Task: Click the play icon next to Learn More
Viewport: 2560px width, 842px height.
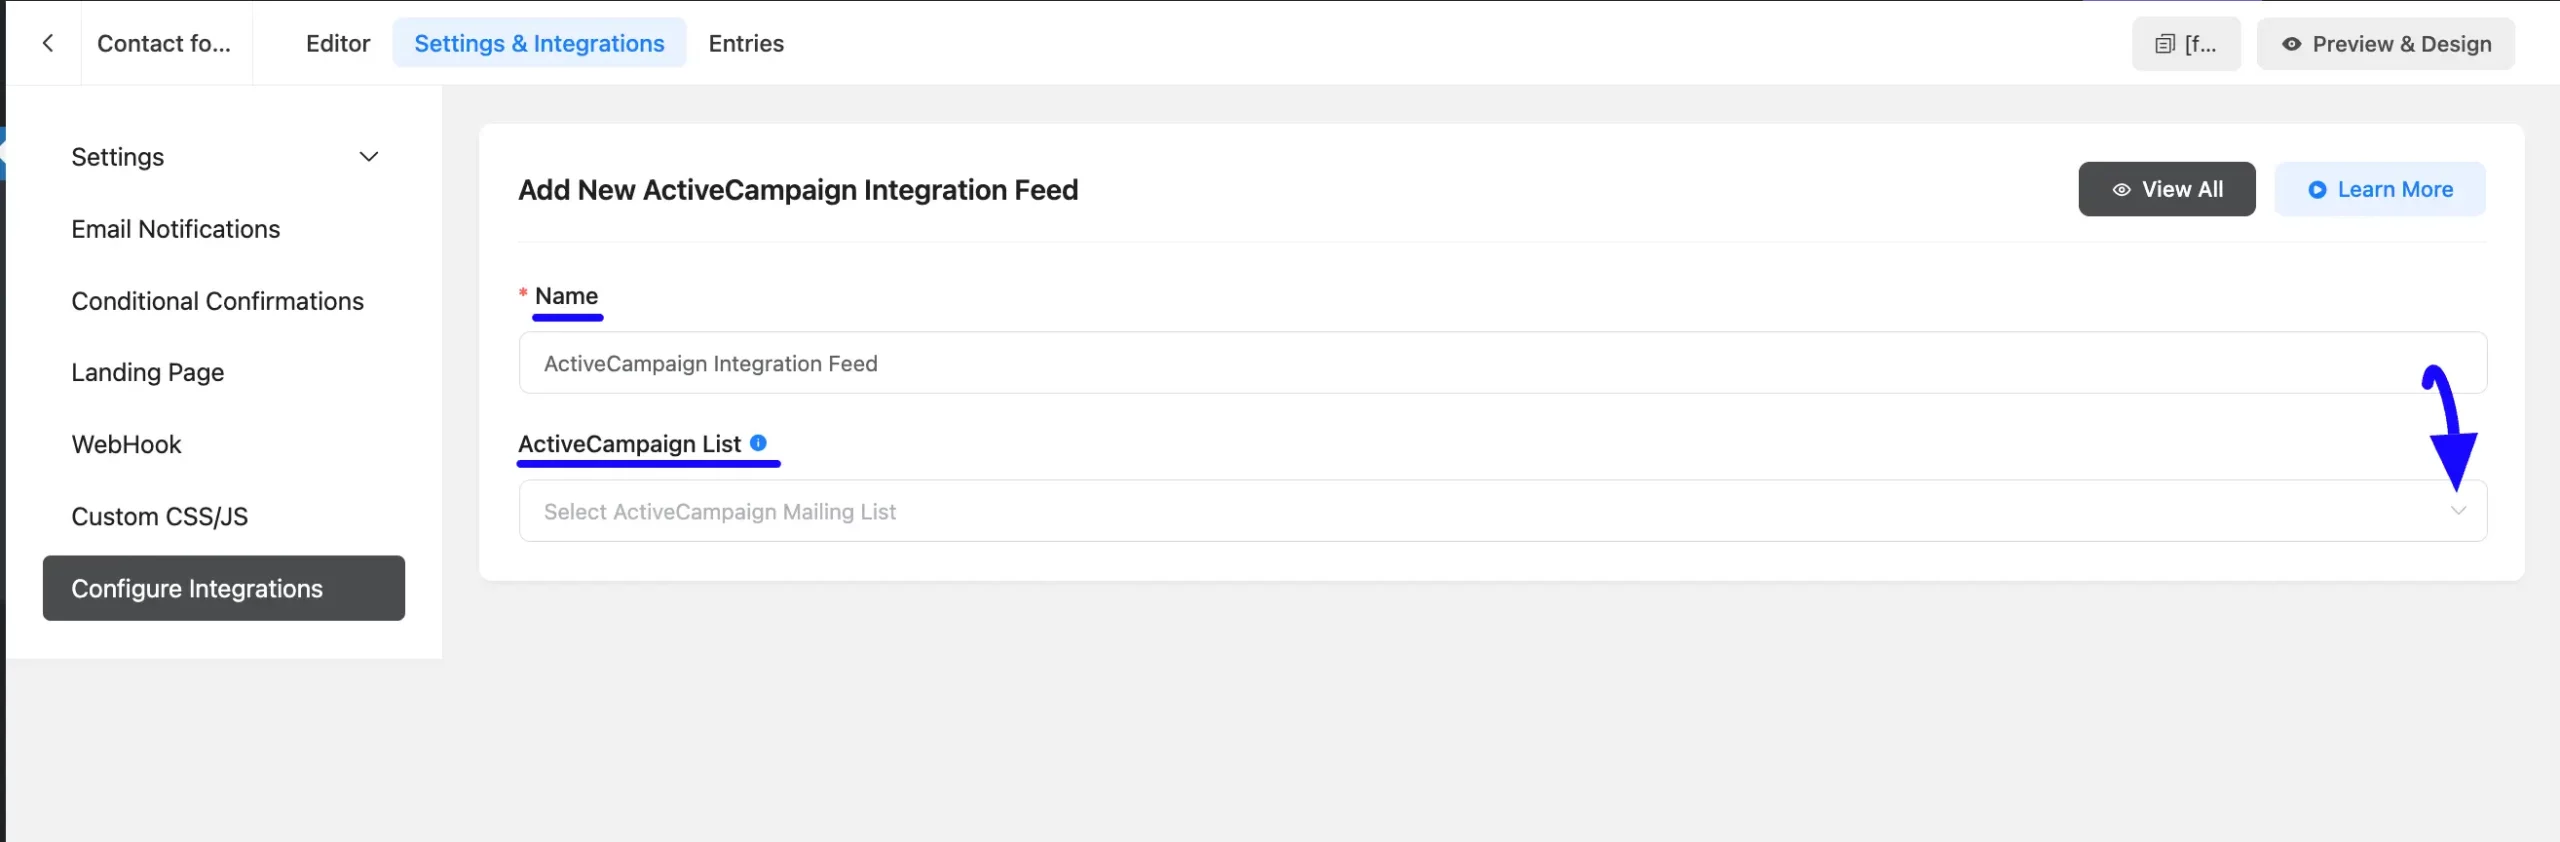Action: pos(2319,189)
